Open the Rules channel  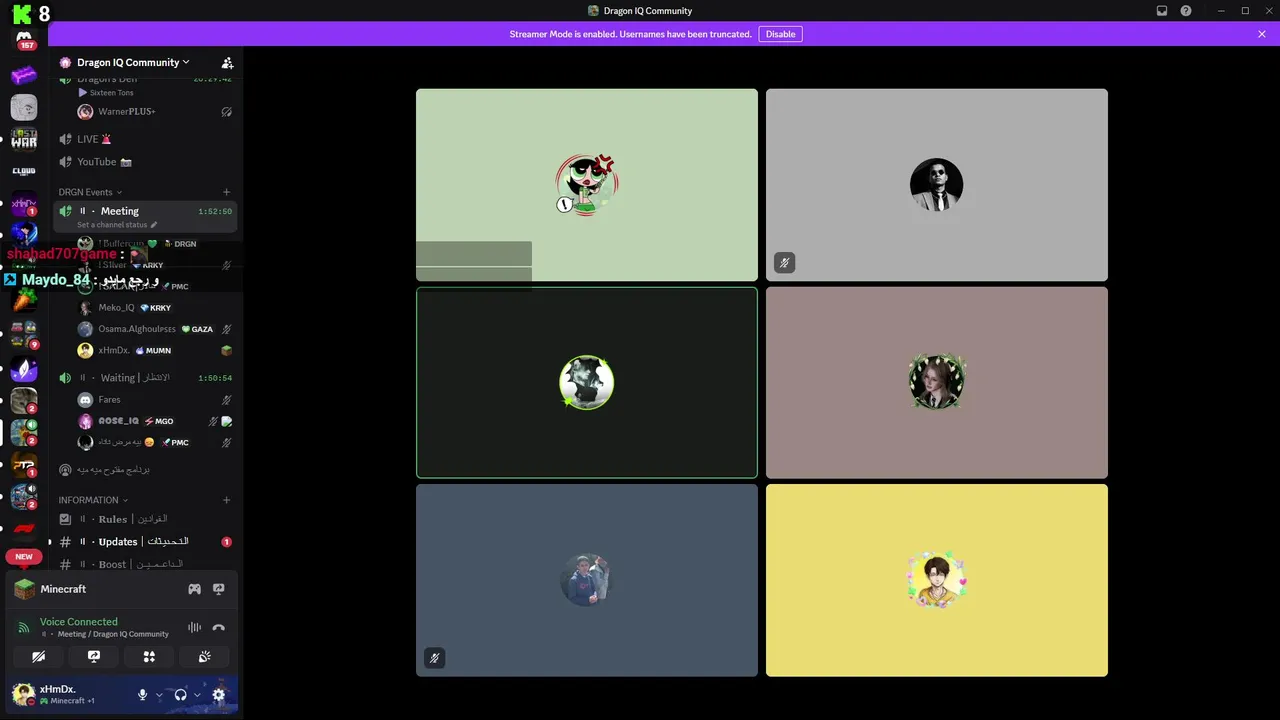click(x=145, y=519)
